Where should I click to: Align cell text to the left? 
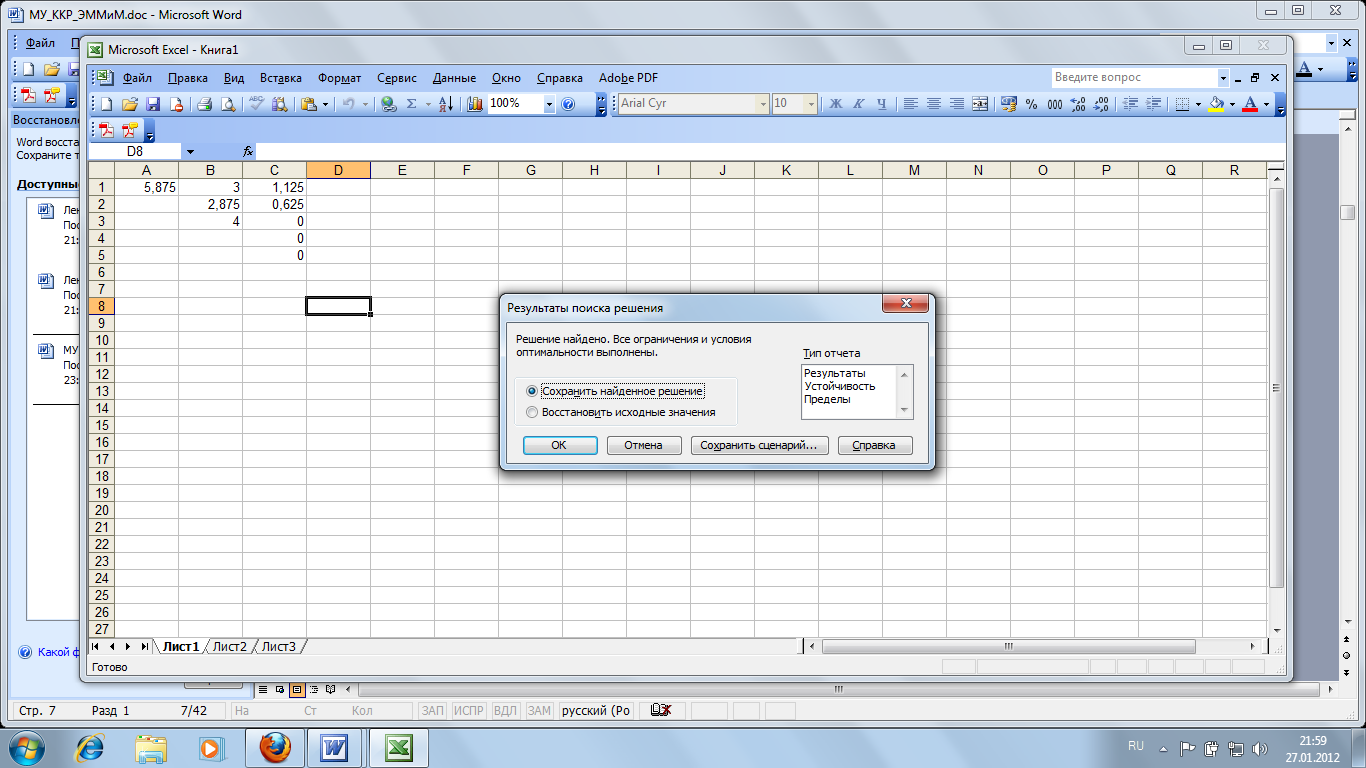(911, 104)
